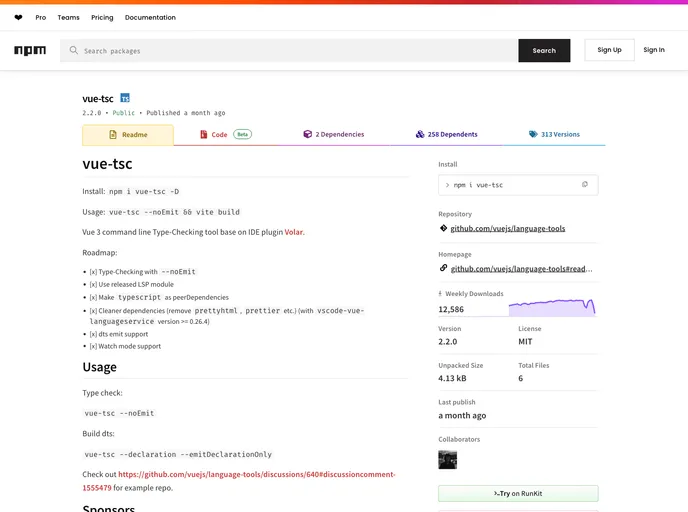The width and height of the screenshot is (688, 512).
Task: Click the git icon beside repository link
Action: [443, 228]
